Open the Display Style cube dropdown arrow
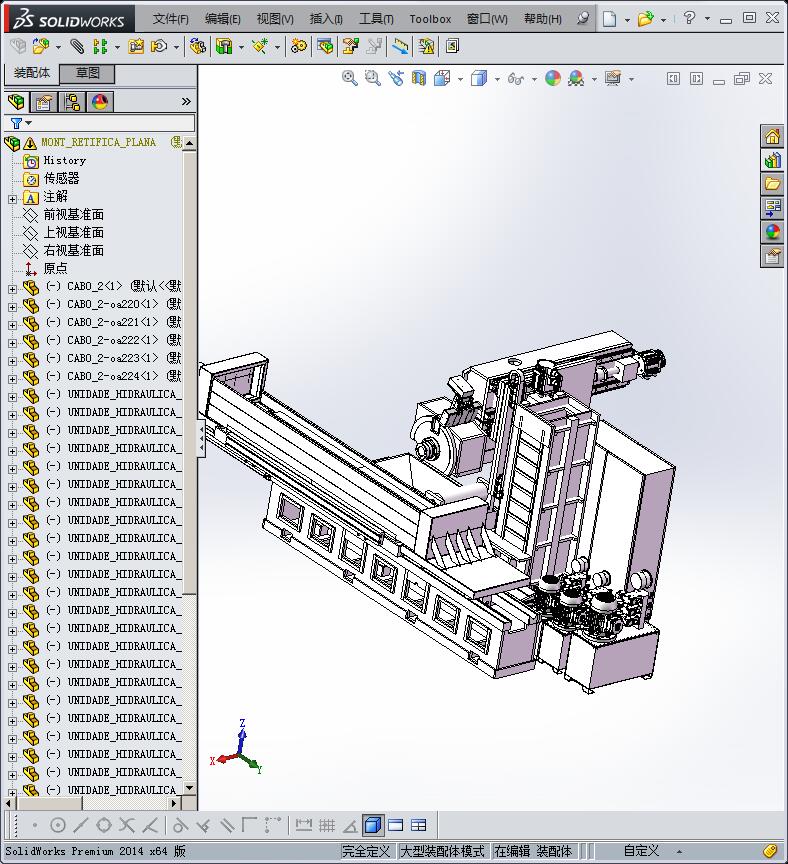The height and width of the screenshot is (864, 788). (497, 79)
